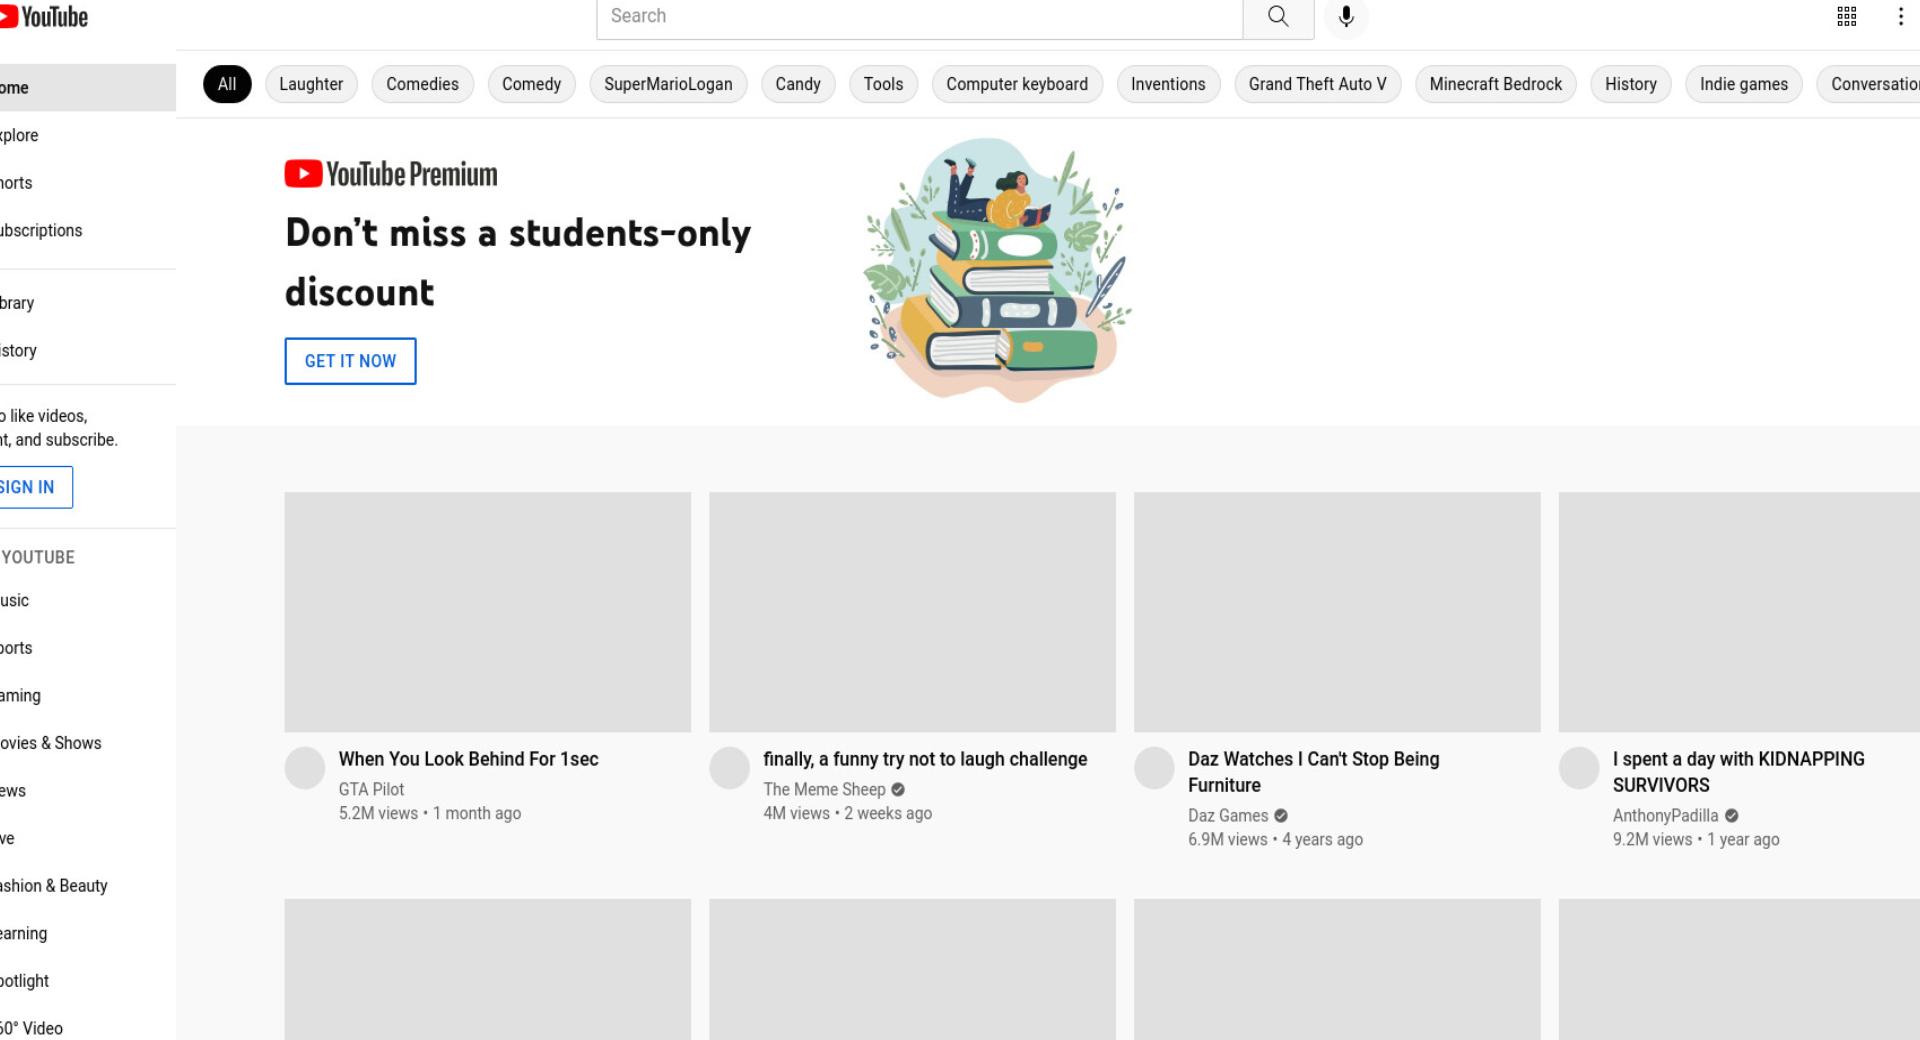Click the GET IT NOW button
This screenshot has height=1040, width=1920.
350,361
